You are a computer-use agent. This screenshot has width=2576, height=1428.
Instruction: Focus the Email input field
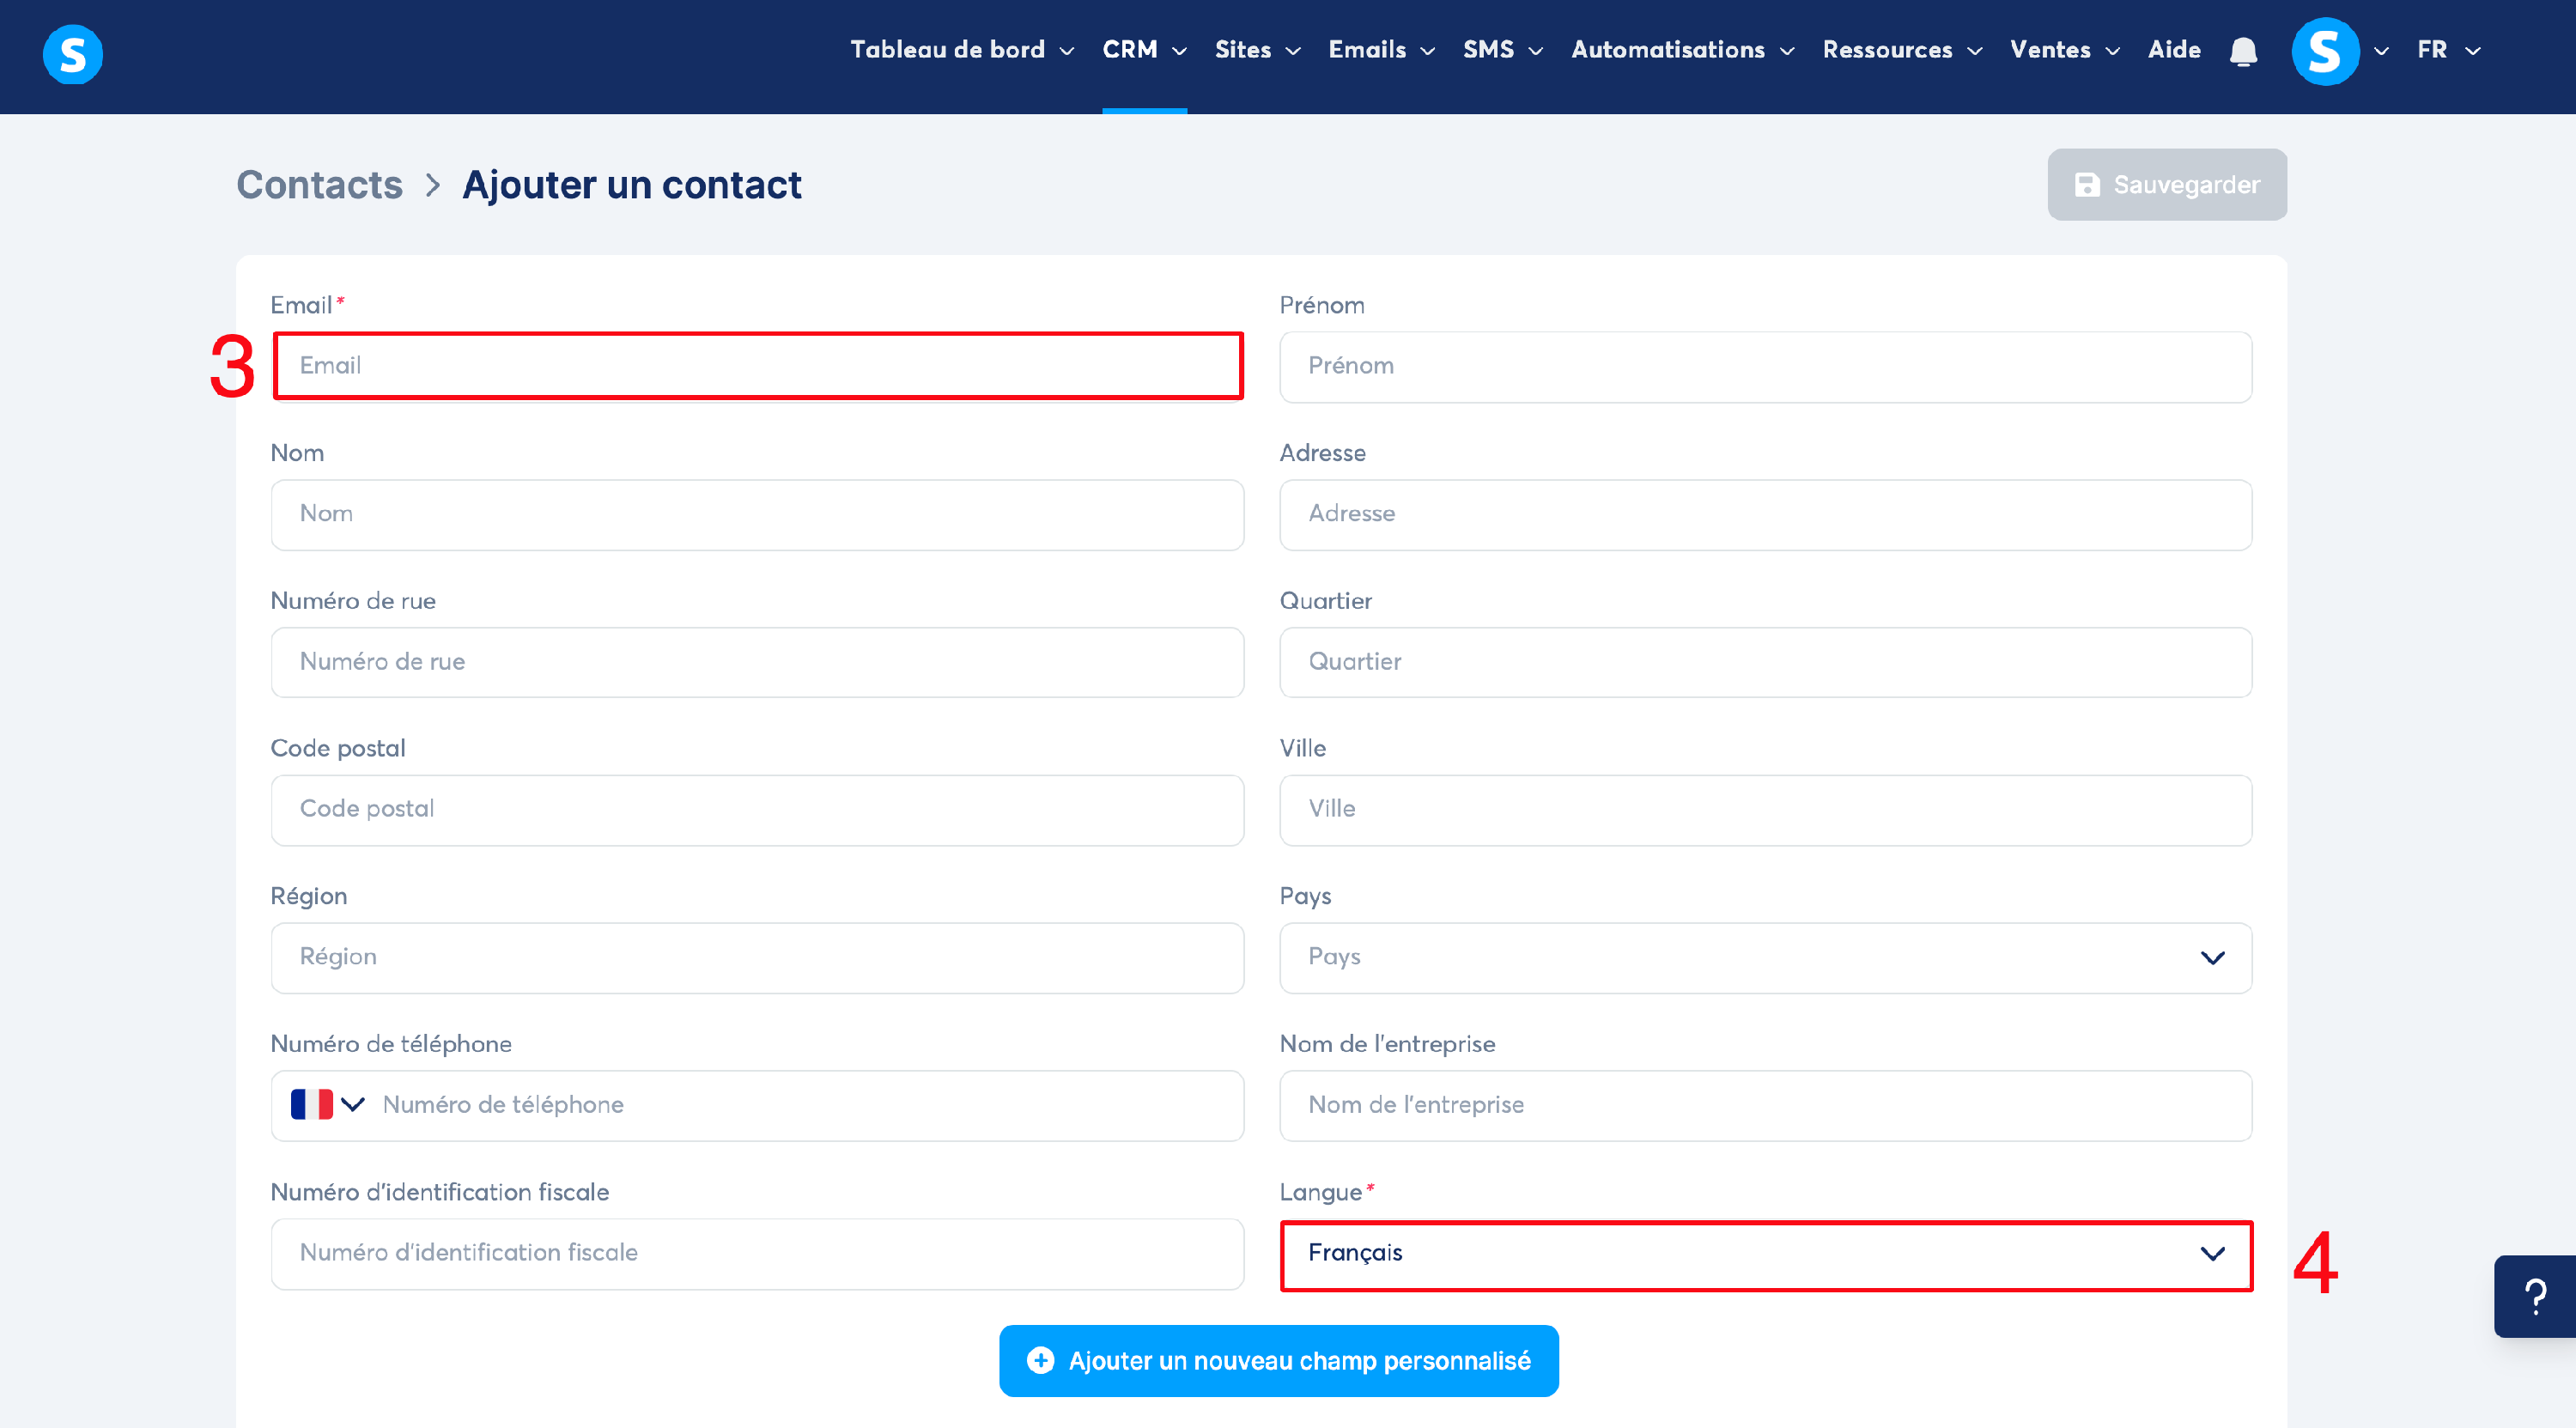coord(757,366)
